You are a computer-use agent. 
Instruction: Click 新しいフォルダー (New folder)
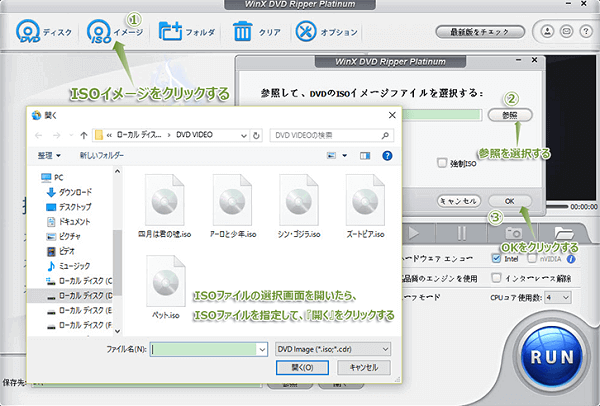coord(101,155)
